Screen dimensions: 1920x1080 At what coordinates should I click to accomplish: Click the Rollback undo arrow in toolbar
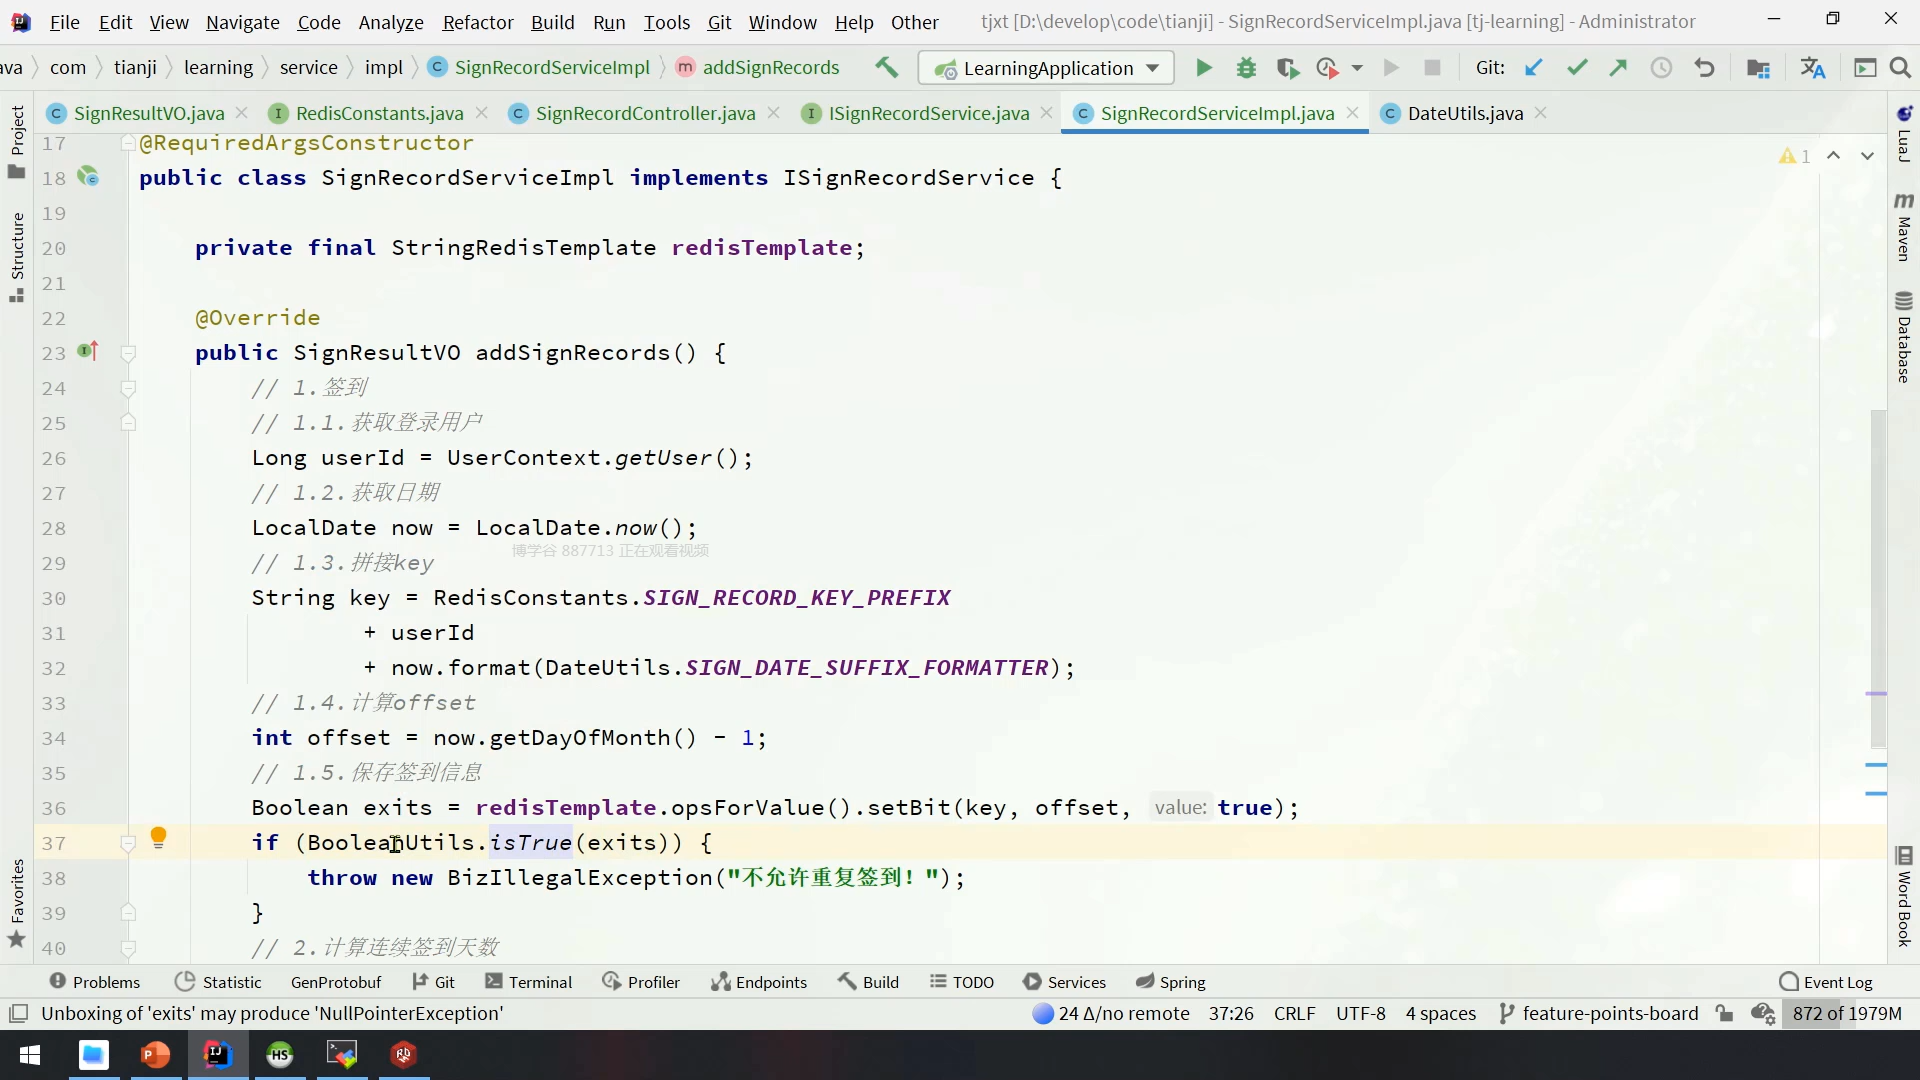coord(1705,68)
